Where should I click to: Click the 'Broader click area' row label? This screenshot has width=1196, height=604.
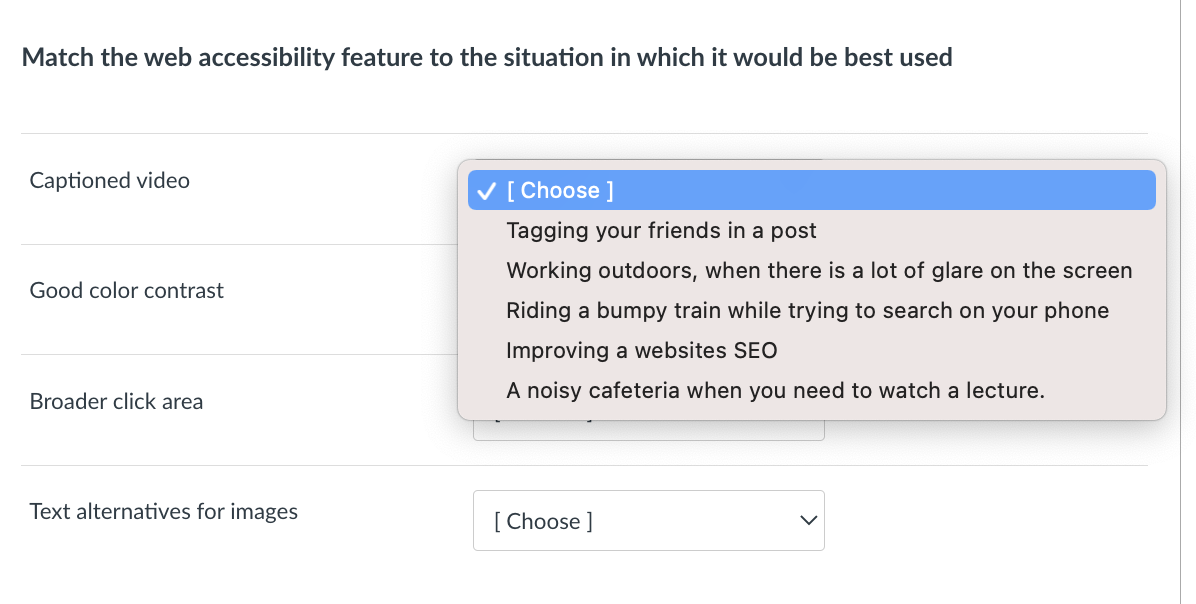116,401
